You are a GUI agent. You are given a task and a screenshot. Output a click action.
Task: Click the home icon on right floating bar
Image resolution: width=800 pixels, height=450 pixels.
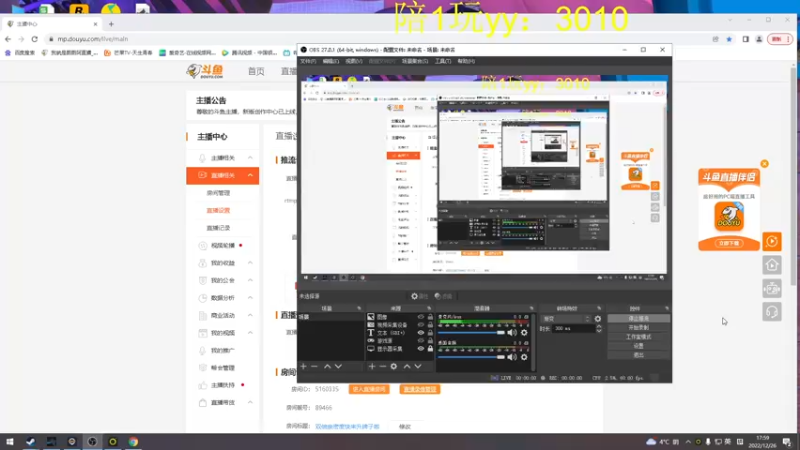772,265
